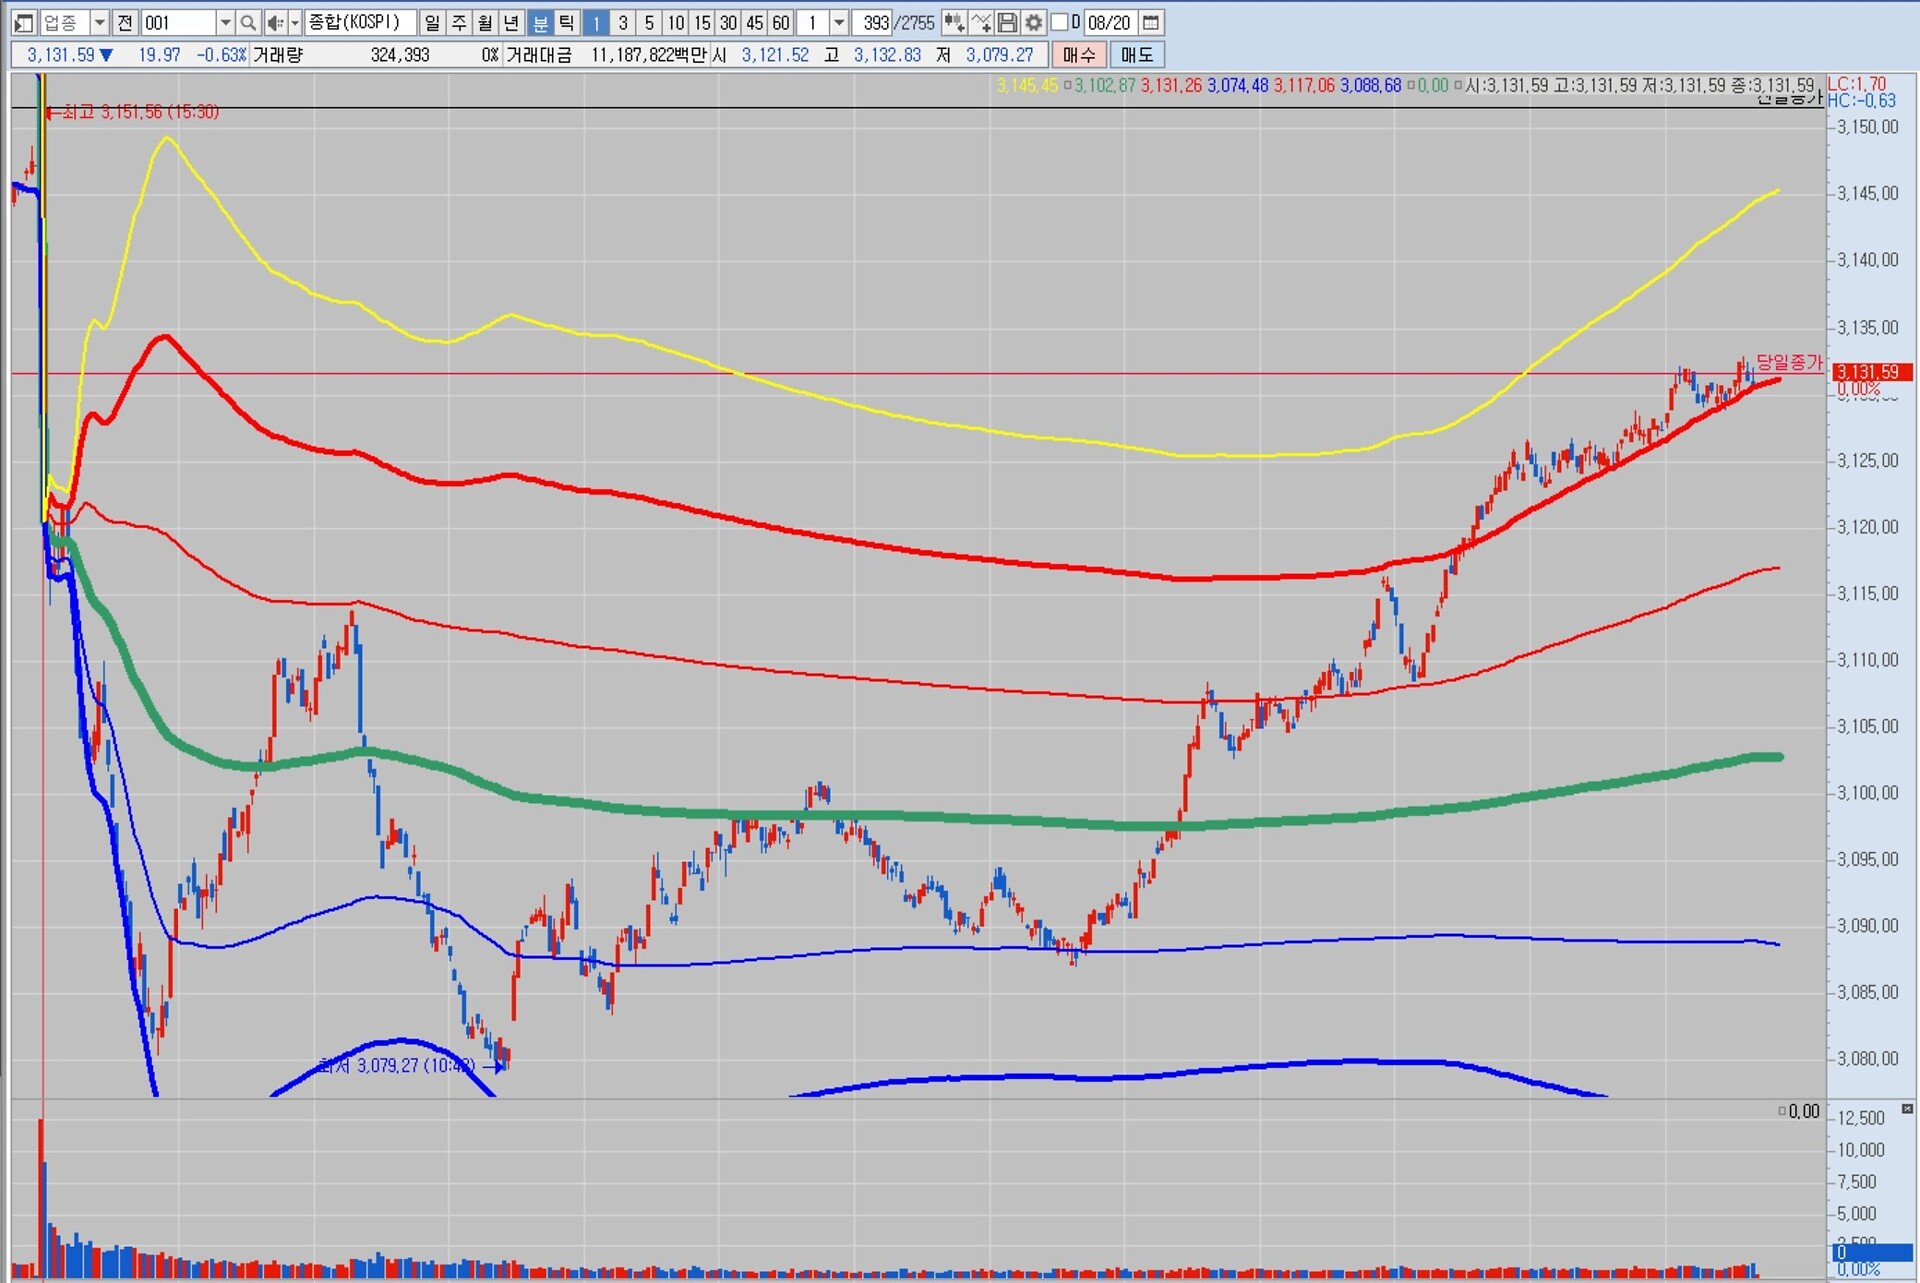This screenshot has width=1920, height=1283.
Task: Expand the interval value dropdown arrow
Action: coord(839,22)
